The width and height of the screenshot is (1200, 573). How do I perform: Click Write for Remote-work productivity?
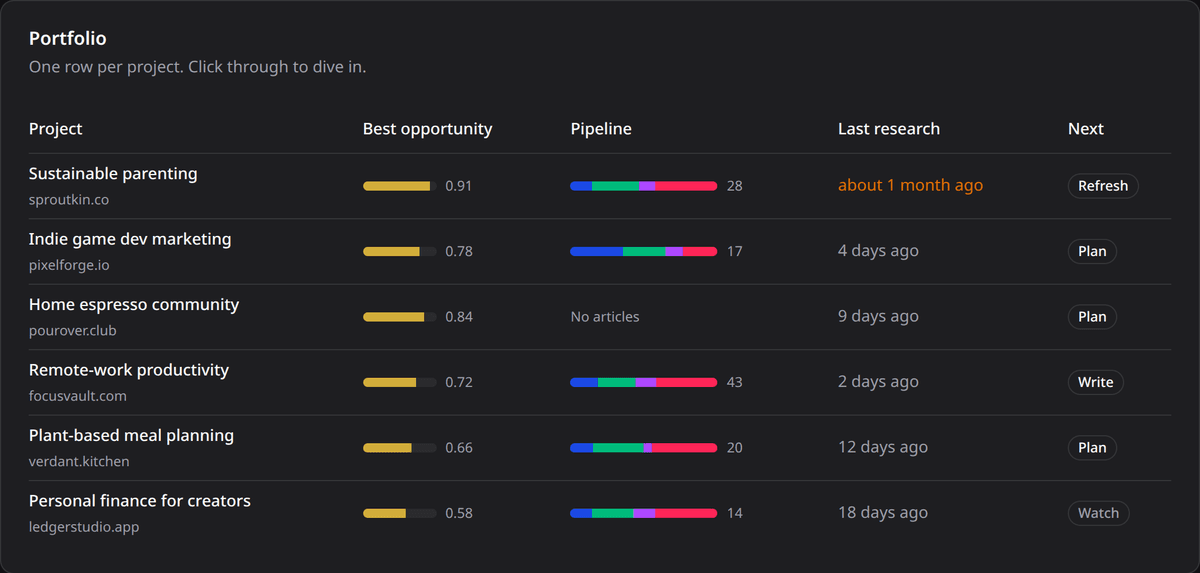pyautogui.click(x=1095, y=382)
